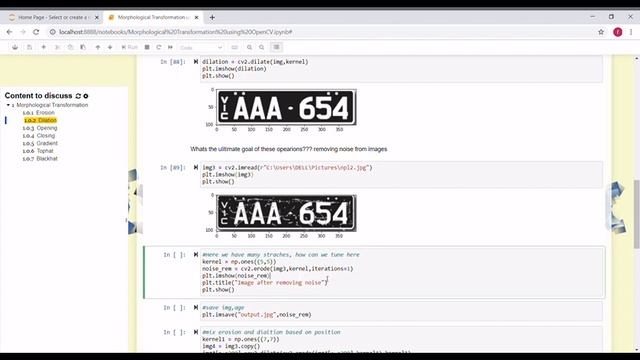Open the Morphological Transformation heading link
The width and height of the screenshot is (640, 360).
52,105
